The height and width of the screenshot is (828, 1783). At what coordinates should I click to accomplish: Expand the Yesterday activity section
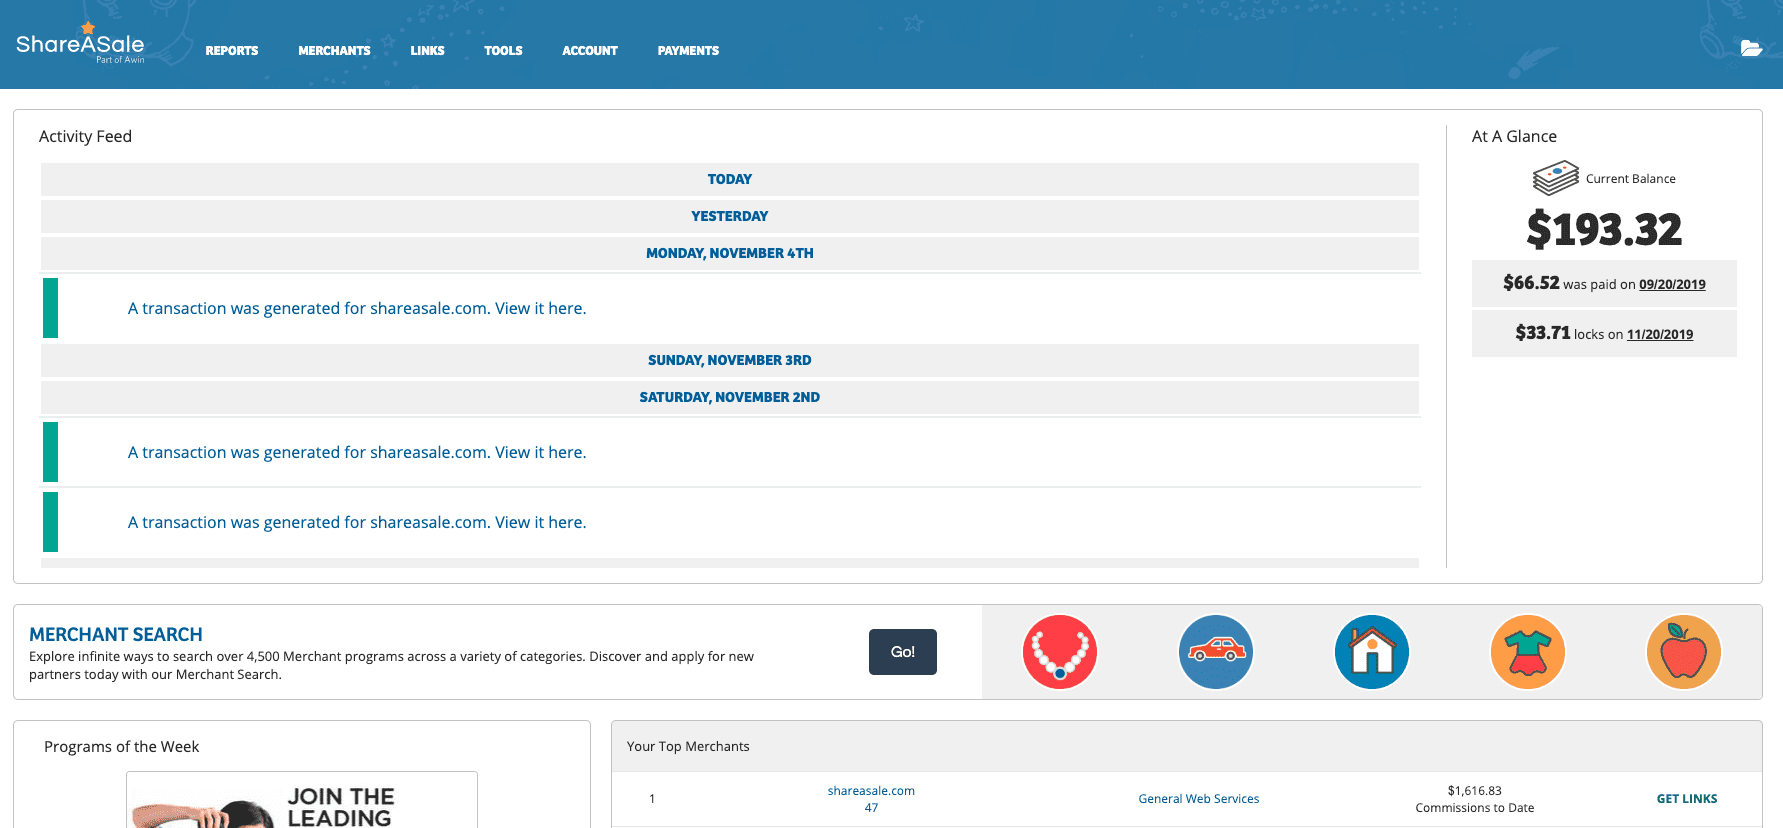(730, 216)
